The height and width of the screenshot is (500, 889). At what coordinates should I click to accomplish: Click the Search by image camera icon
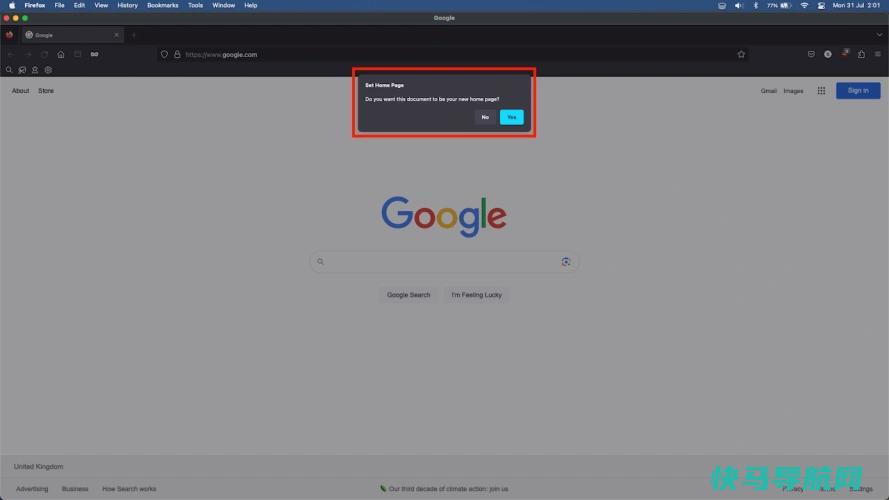tap(566, 261)
